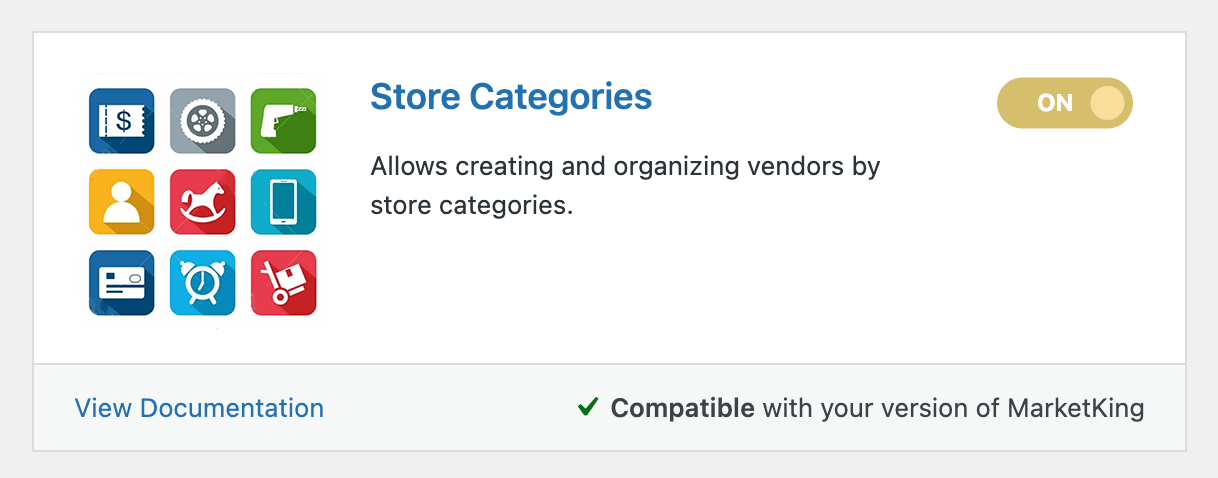
Task: Click the blue credit card icon
Action: point(122,283)
